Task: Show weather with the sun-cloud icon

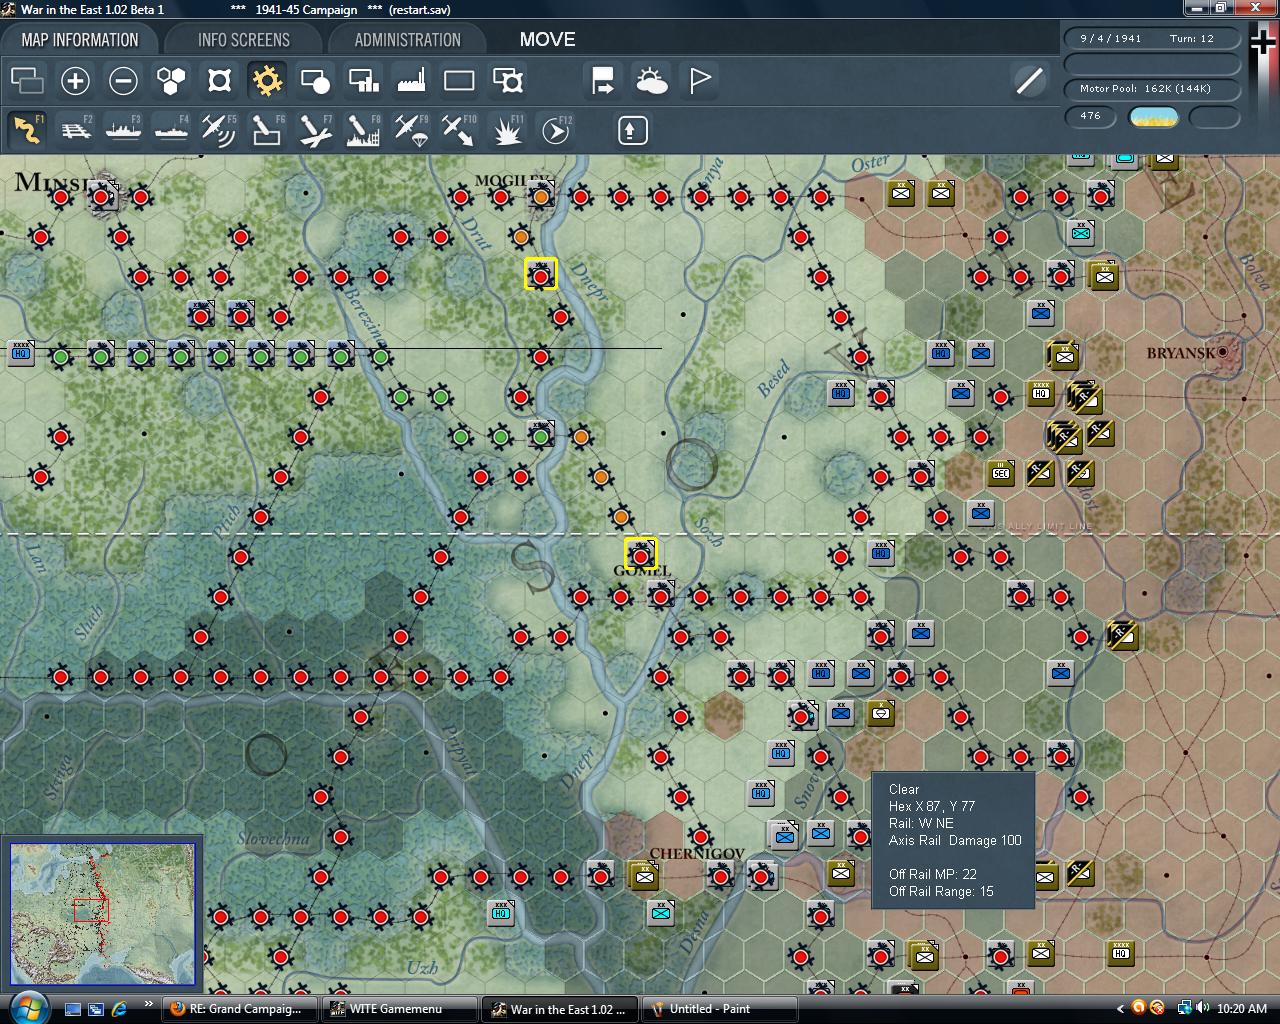Action: click(x=651, y=80)
